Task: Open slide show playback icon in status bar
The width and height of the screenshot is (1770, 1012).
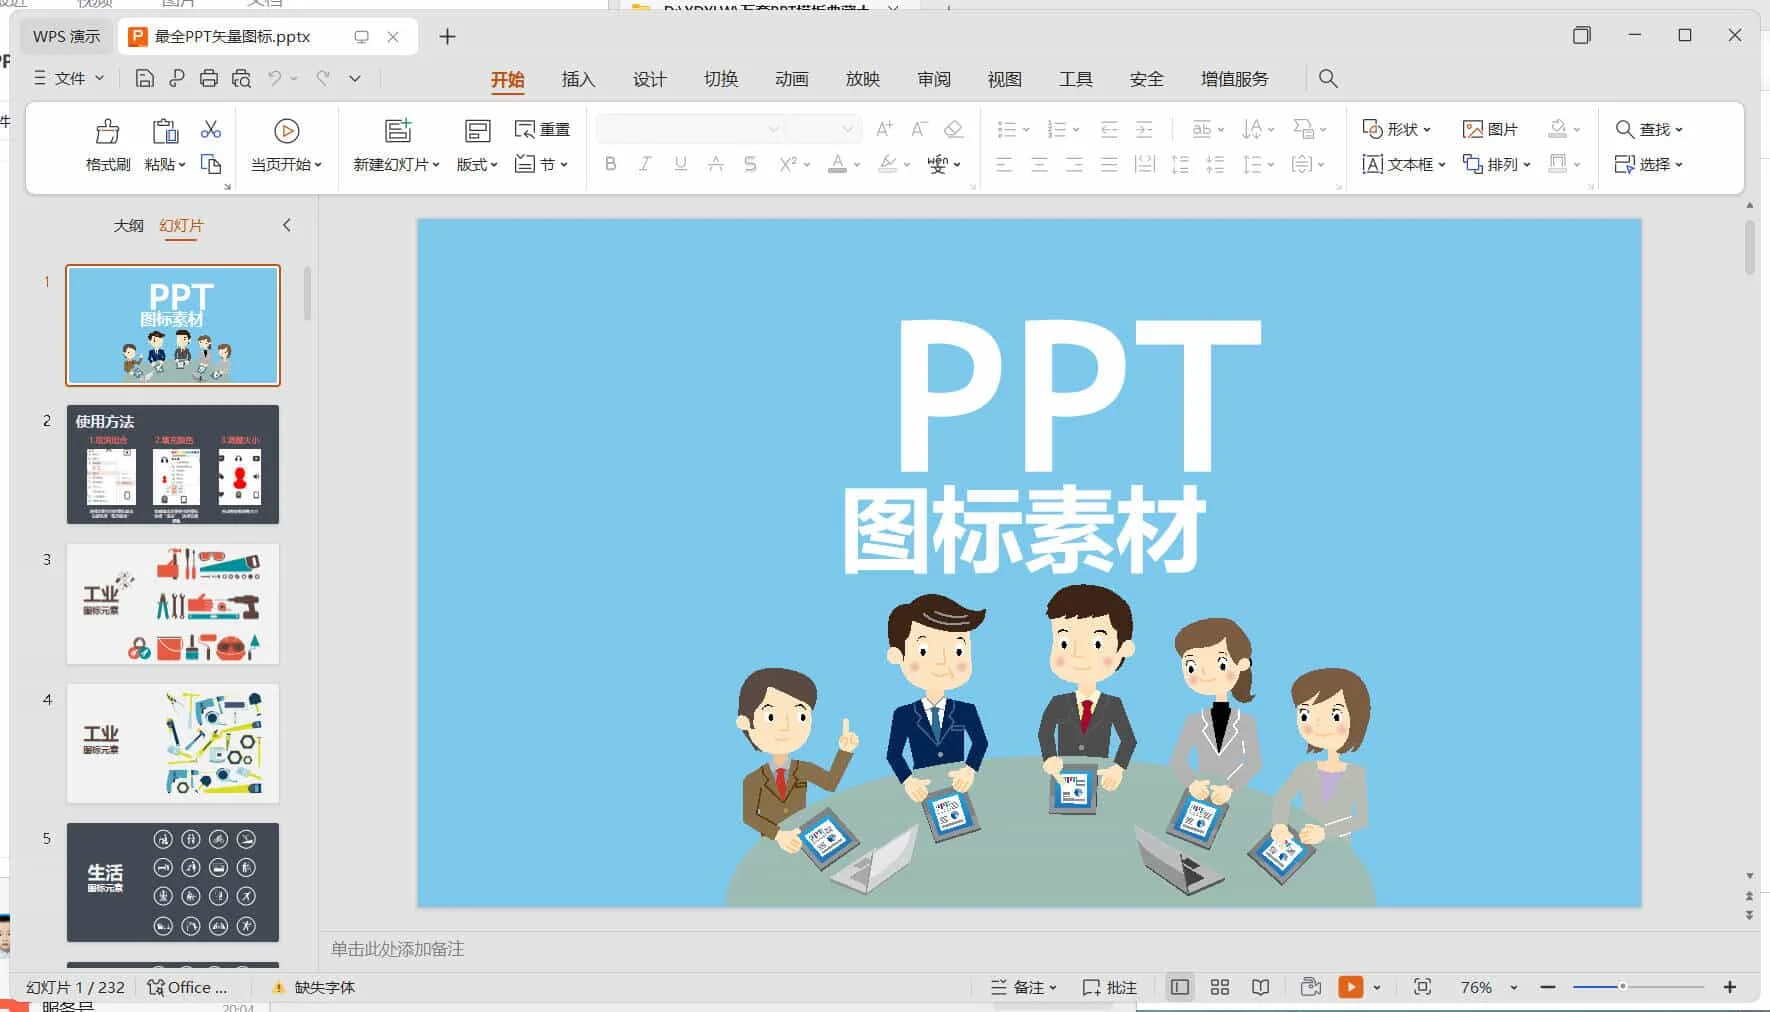Action: click(1352, 987)
